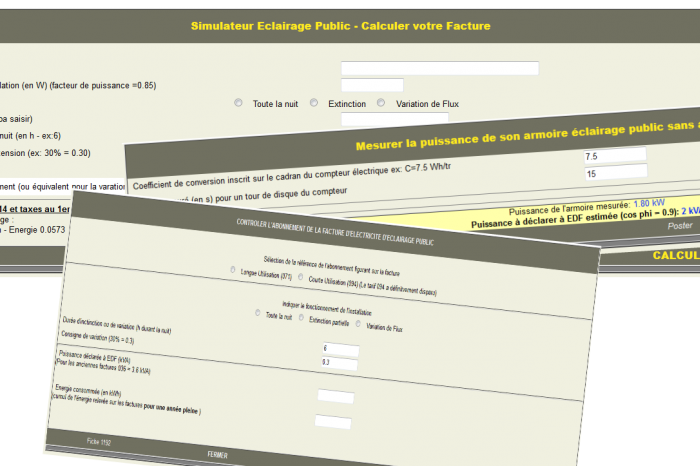Click the '(facteur de puissance =0.85)' label
700x466 pixels.
tap(103, 85)
